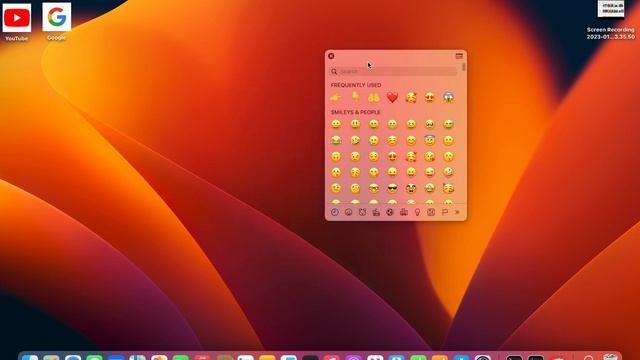
Task: Jump to Travel & Places category icon
Action: coord(404,212)
